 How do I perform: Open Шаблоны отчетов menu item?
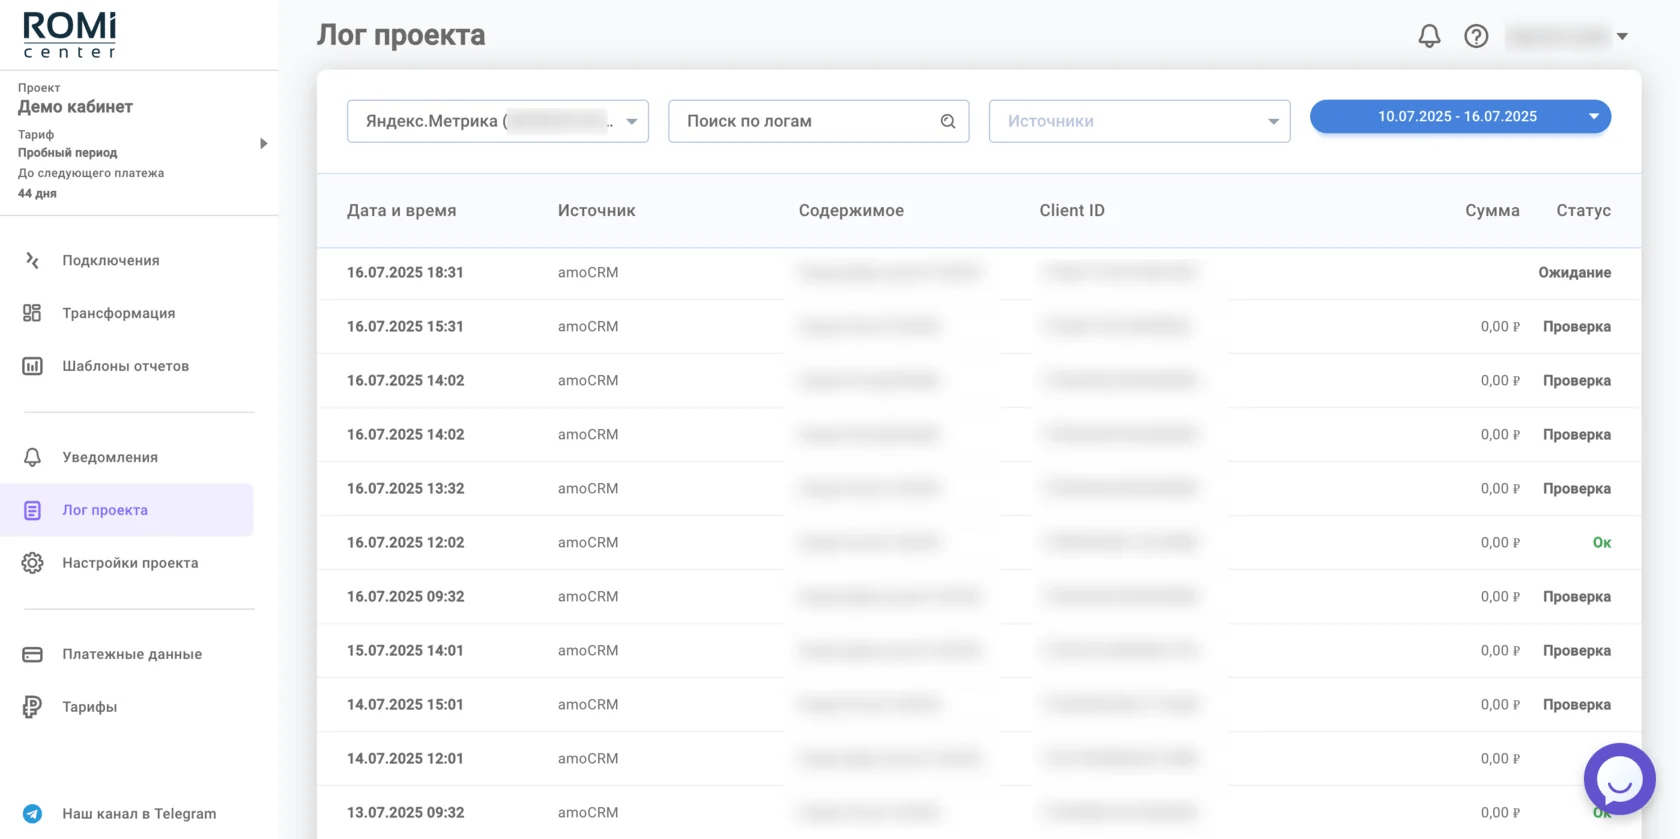125,366
